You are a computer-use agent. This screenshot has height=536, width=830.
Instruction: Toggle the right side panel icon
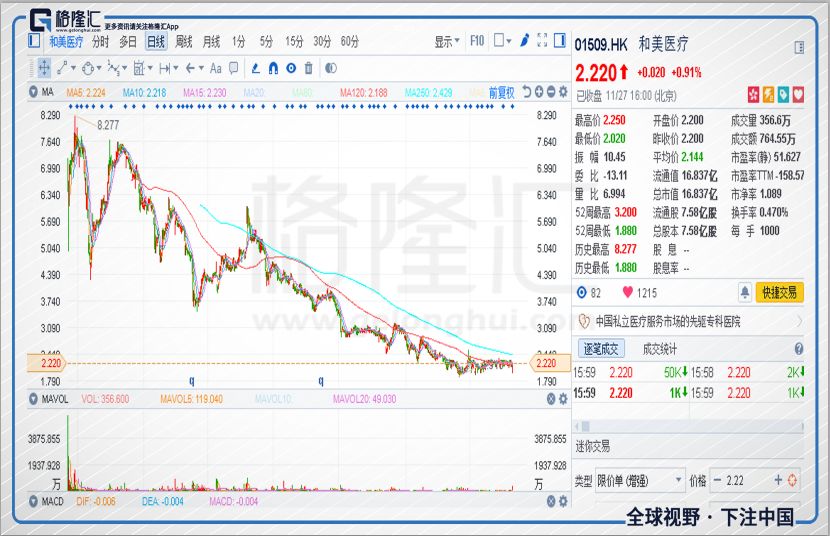click(x=560, y=40)
